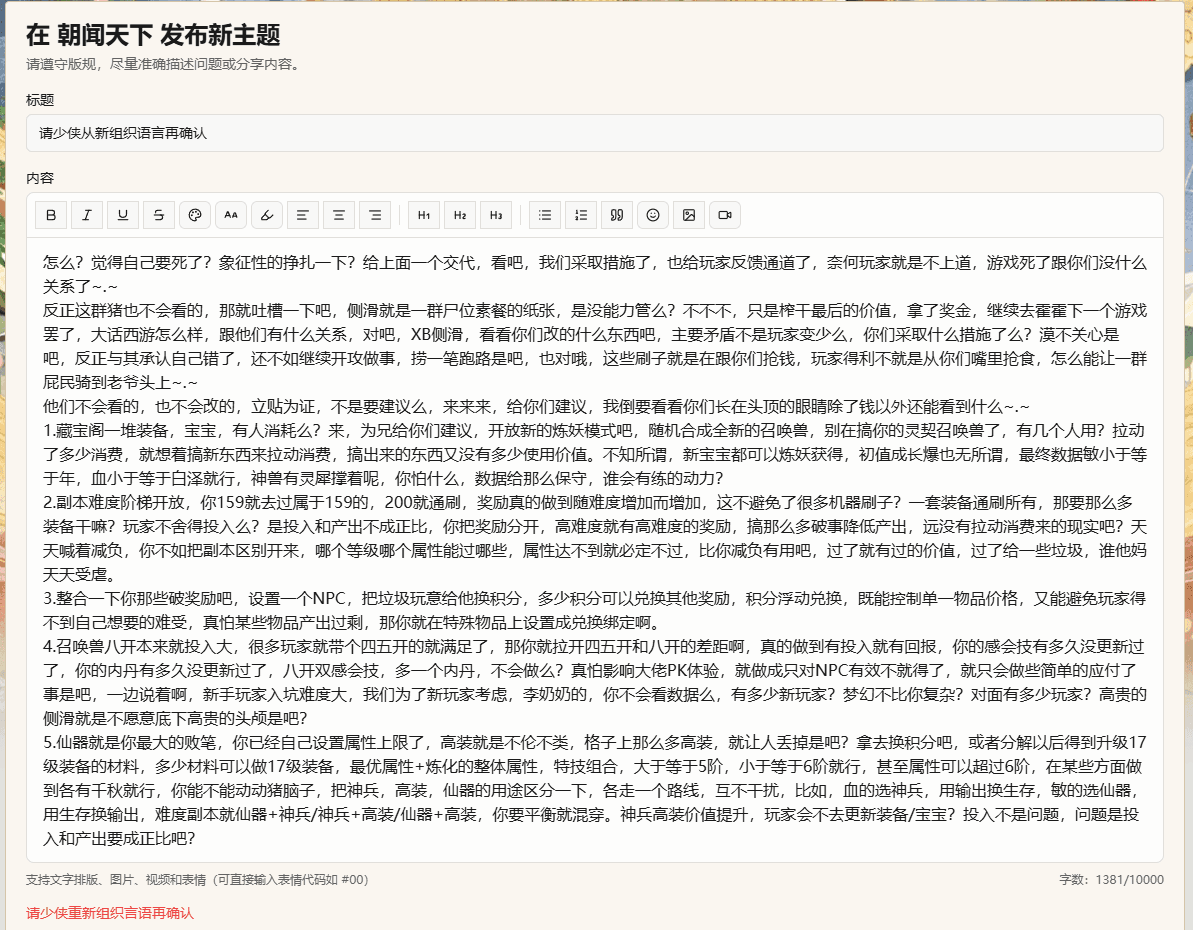Click the paragraph starting with 2.副本难度阶梯开放
The image size is (1193, 930).
594,538
